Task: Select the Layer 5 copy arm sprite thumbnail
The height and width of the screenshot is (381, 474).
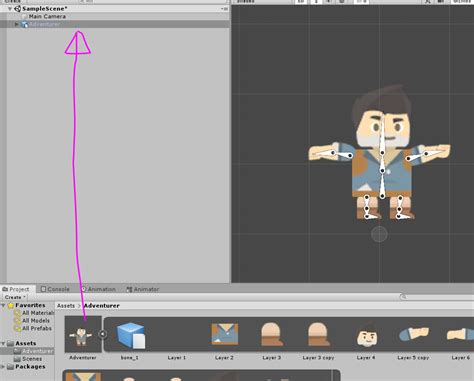Action: tap(414, 334)
